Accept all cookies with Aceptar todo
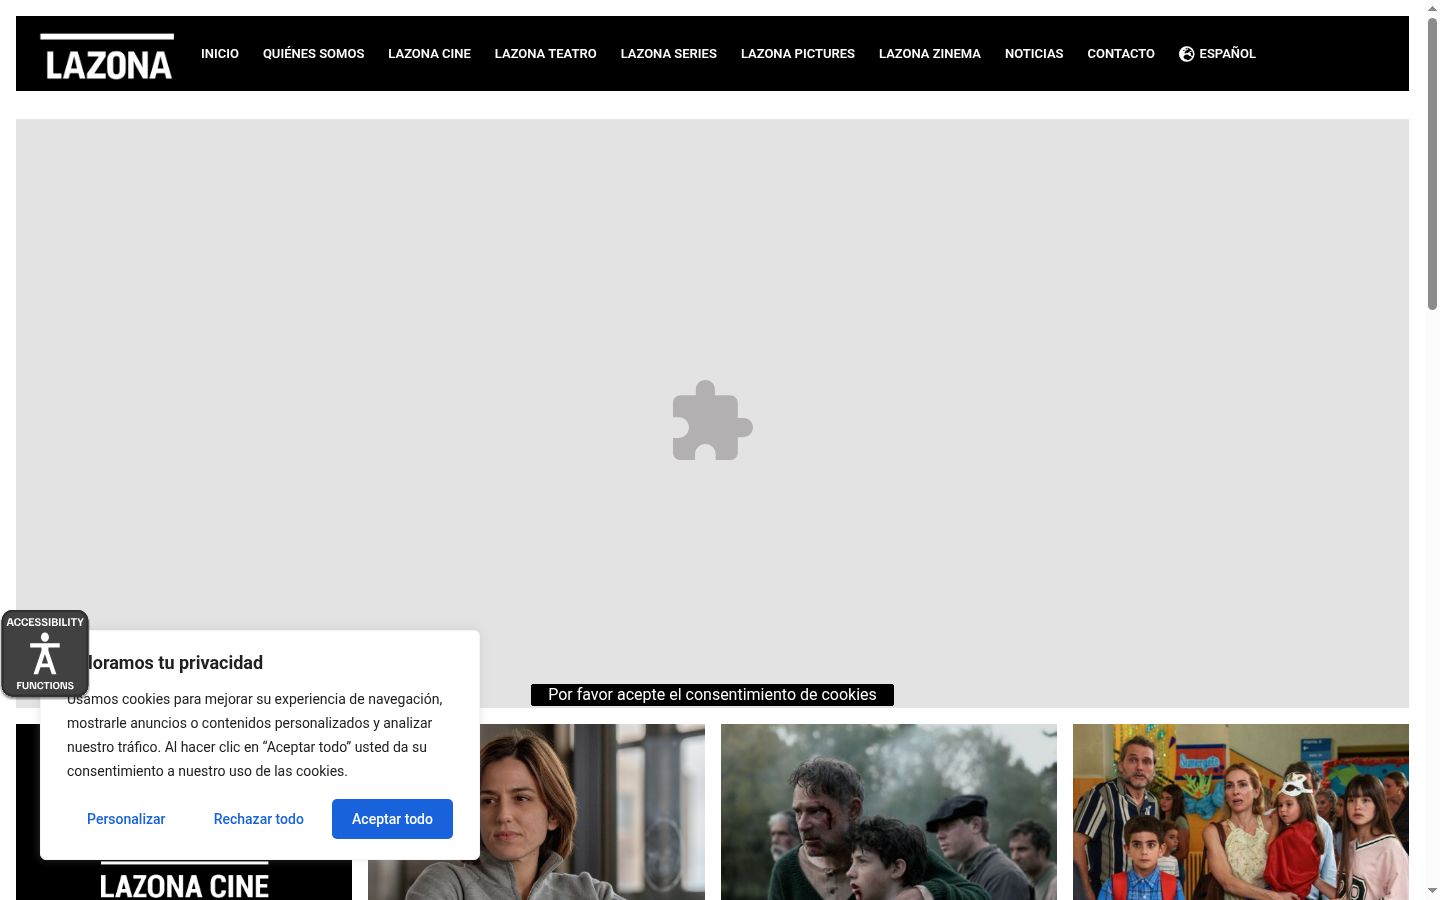Image resolution: width=1440 pixels, height=900 pixels. 392,819
